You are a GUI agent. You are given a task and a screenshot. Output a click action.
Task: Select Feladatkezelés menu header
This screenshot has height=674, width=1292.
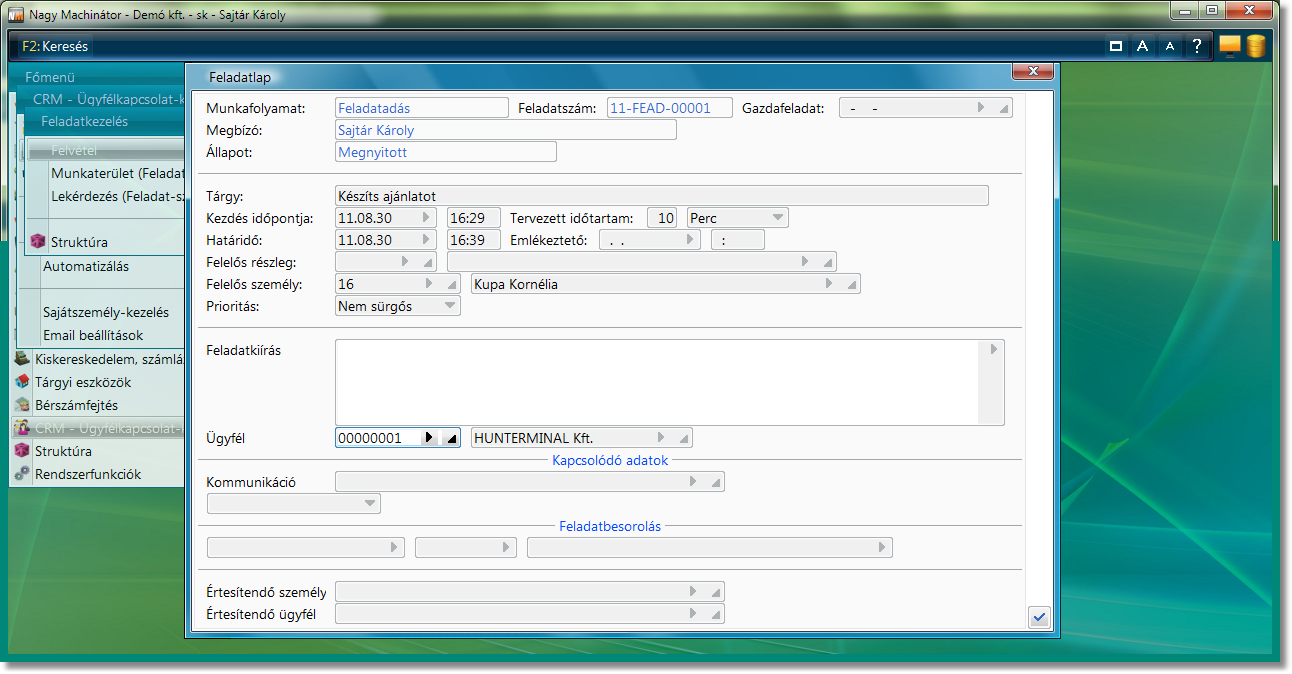(85, 121)
